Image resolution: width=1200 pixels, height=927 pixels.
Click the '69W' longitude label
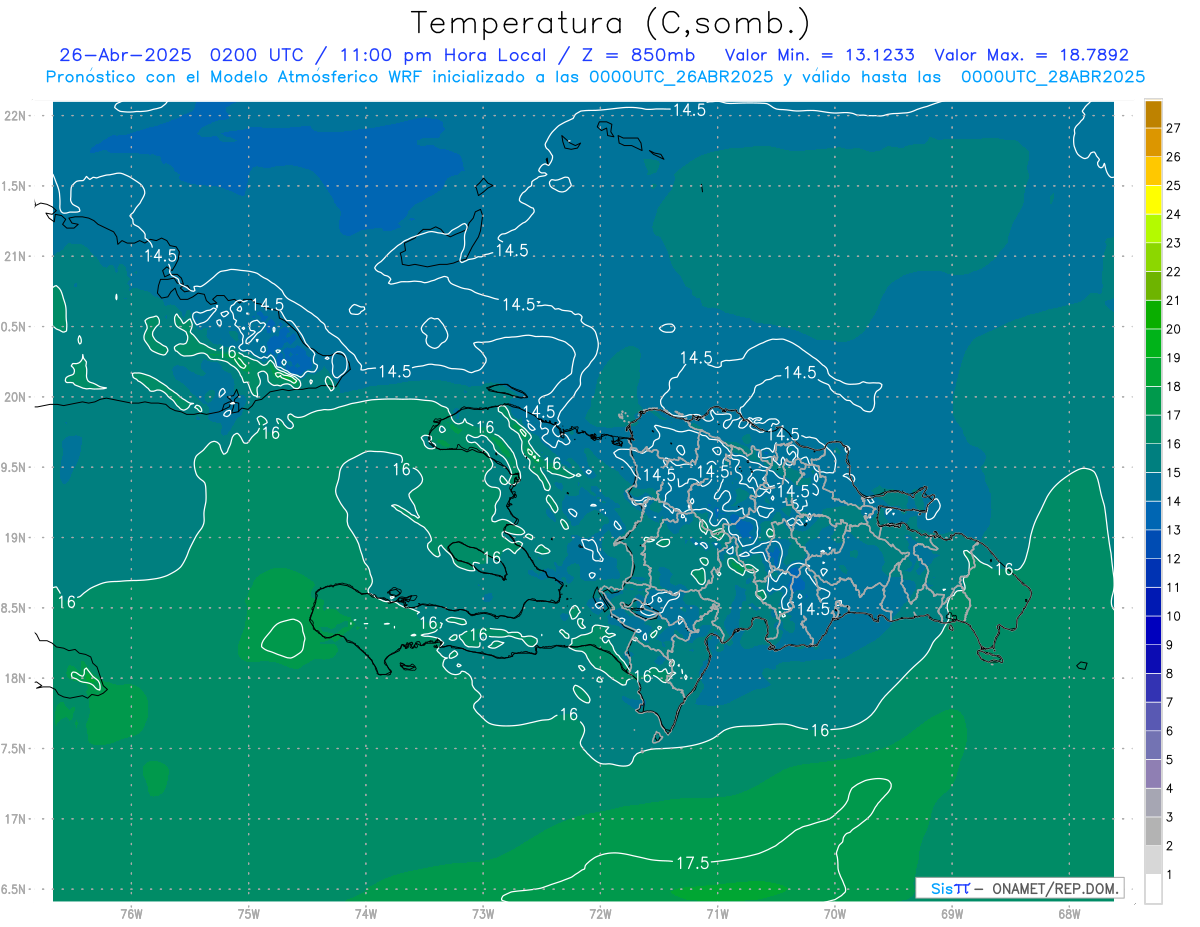click(952, 914)
